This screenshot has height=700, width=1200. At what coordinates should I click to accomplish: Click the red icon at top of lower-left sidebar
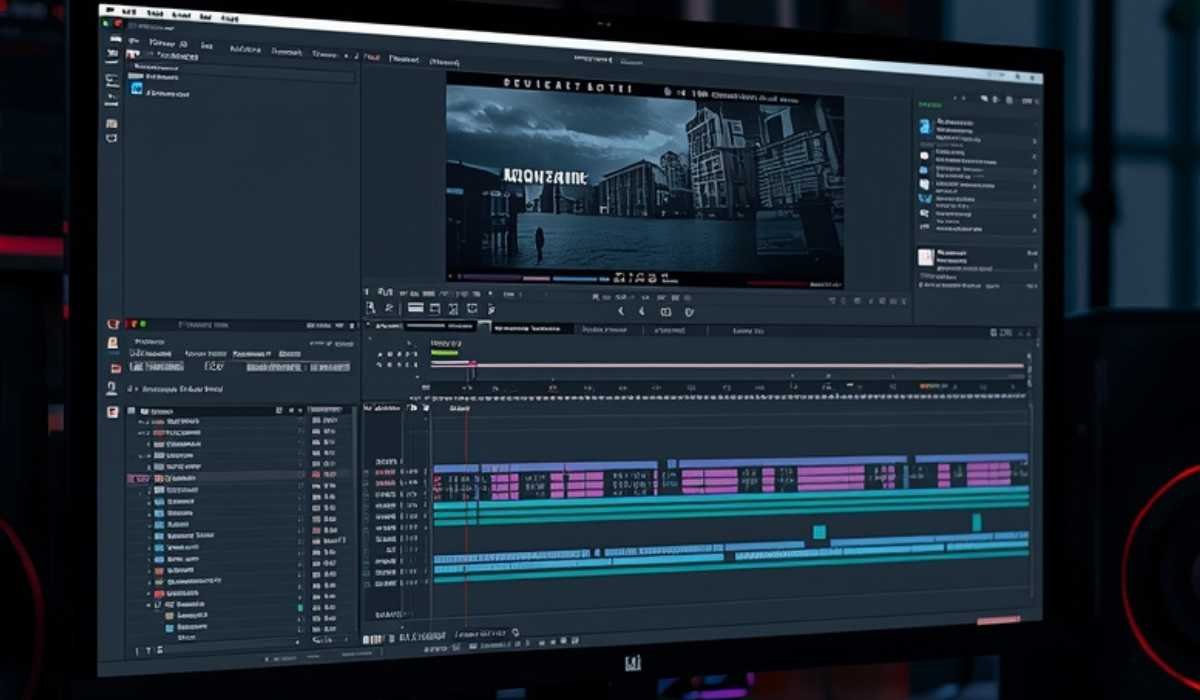113,324
